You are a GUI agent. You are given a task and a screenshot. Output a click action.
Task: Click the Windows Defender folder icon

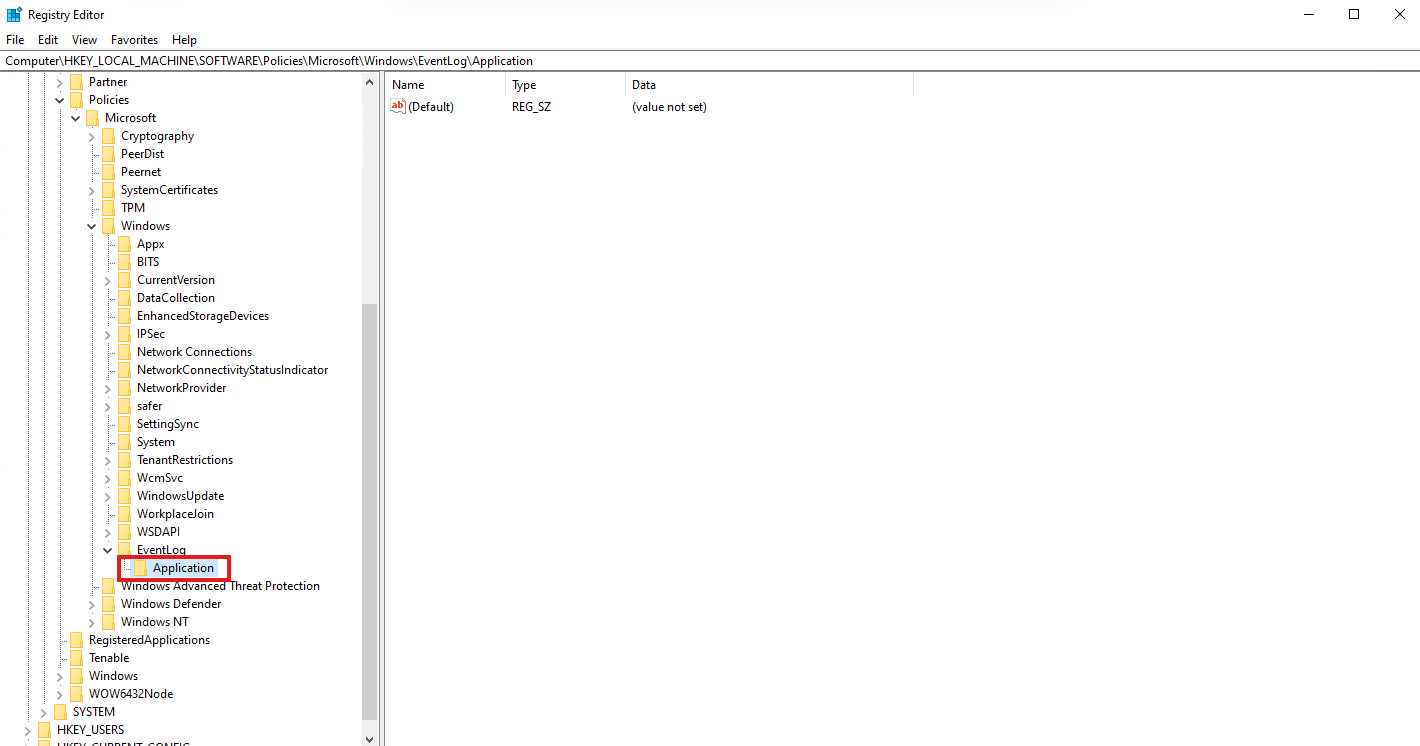[109, 604]
